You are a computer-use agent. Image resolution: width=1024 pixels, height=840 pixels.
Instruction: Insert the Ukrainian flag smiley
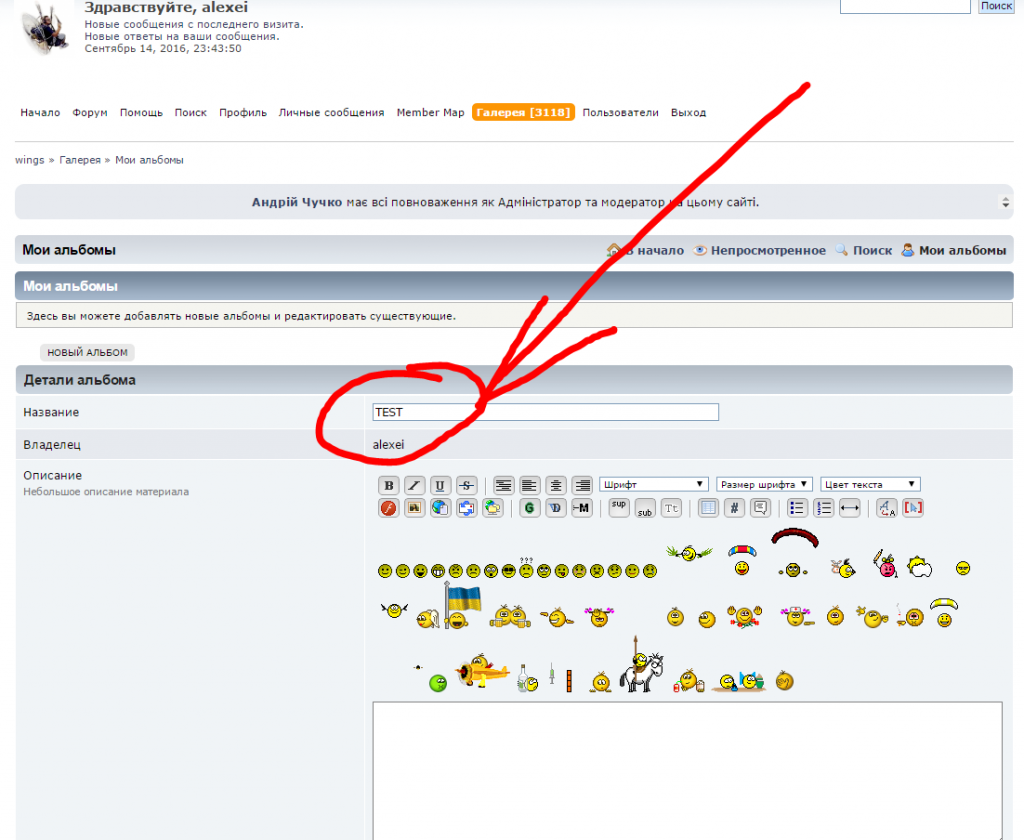click(461, 607)
